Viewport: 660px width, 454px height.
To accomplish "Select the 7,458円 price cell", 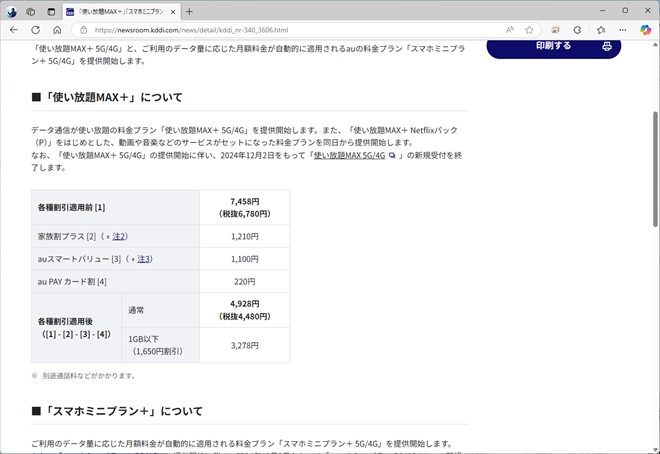I will (x=245, y=207).
